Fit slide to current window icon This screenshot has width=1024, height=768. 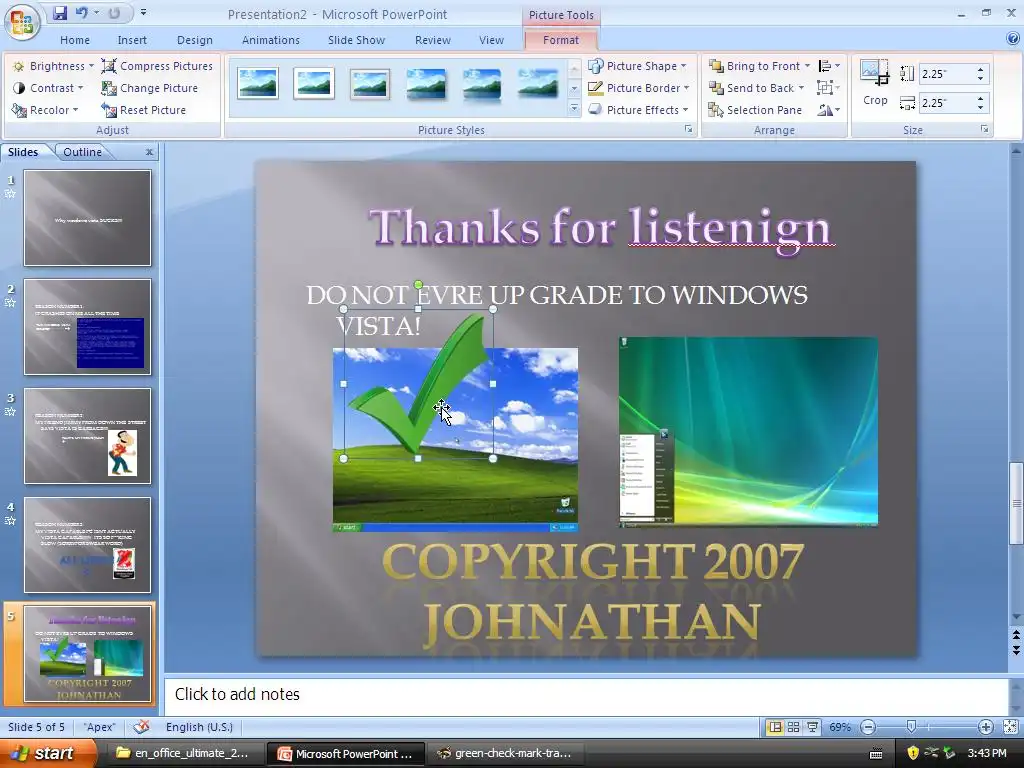[x=1010, y=727]
